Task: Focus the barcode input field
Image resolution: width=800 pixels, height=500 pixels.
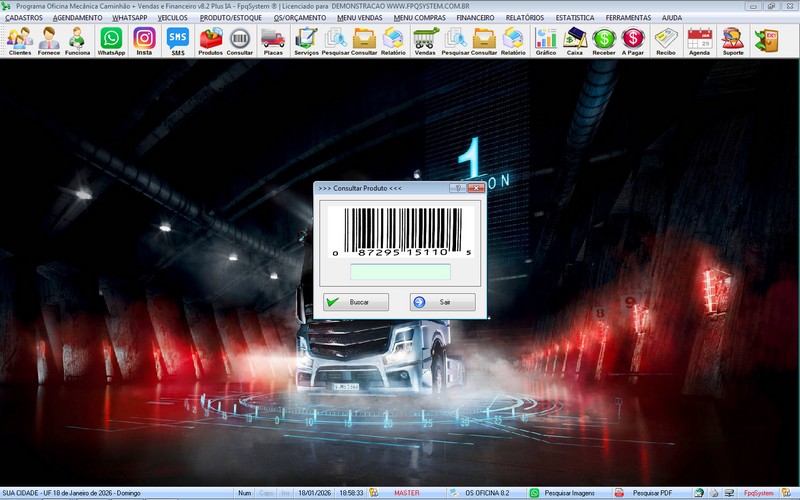Action: tap(400, 272)
